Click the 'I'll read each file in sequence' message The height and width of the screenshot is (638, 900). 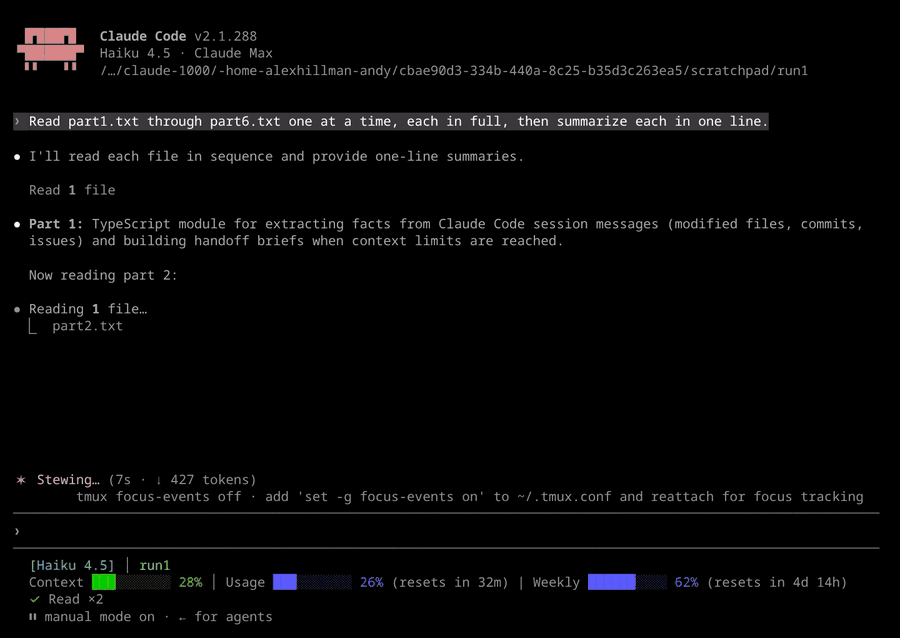click(x=276, y=156)
